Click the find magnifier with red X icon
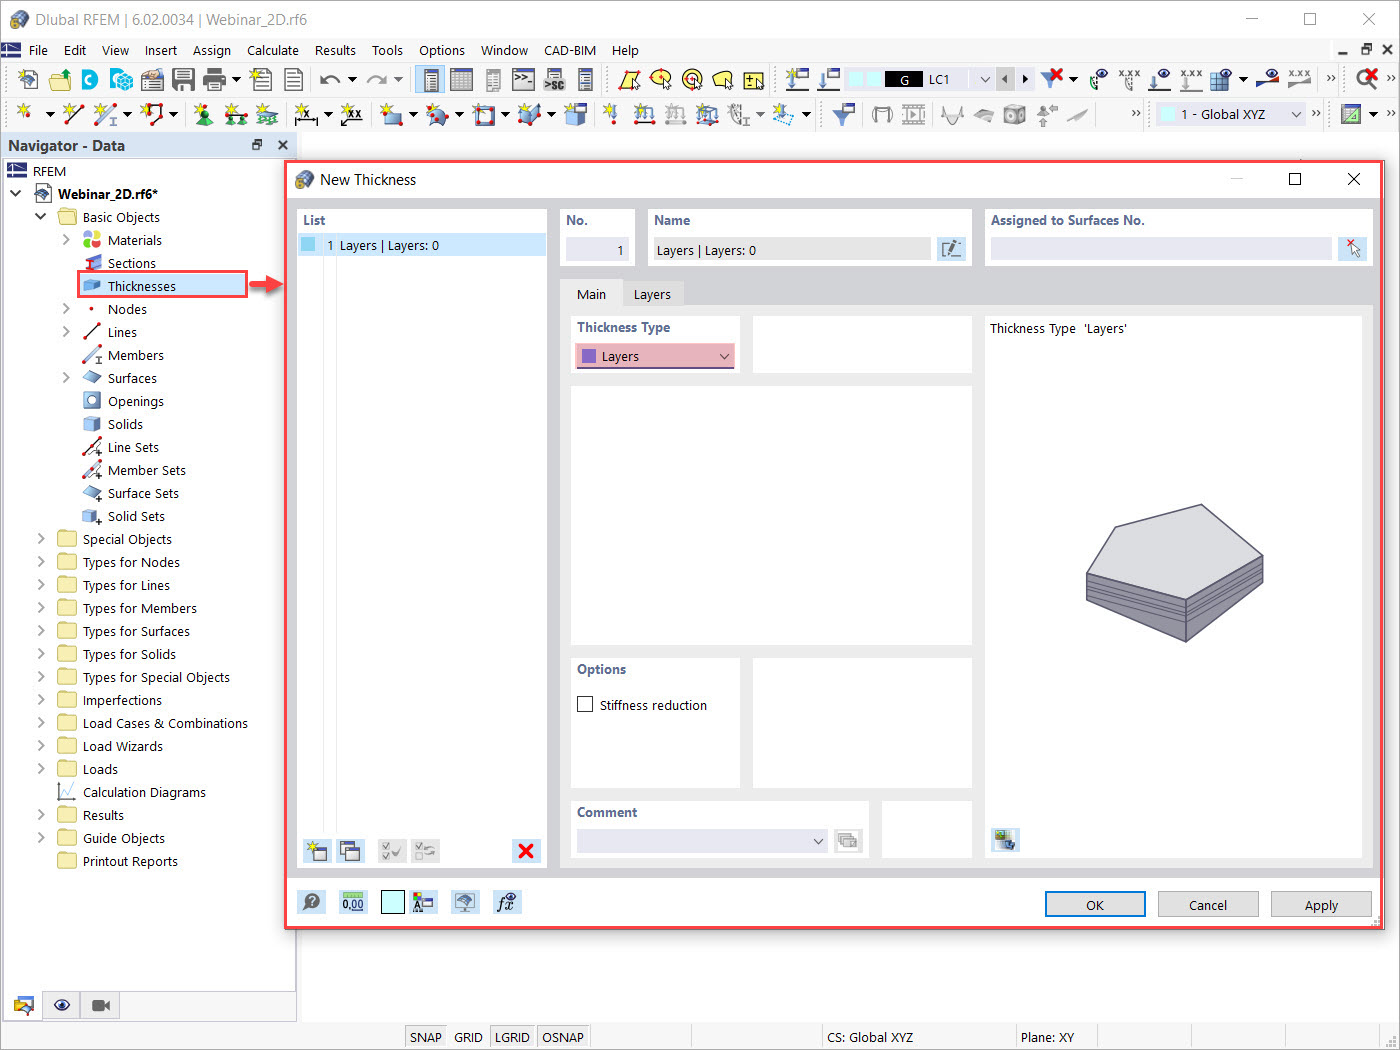This screenshot has height=1050, width=1400. (1367, 79)
